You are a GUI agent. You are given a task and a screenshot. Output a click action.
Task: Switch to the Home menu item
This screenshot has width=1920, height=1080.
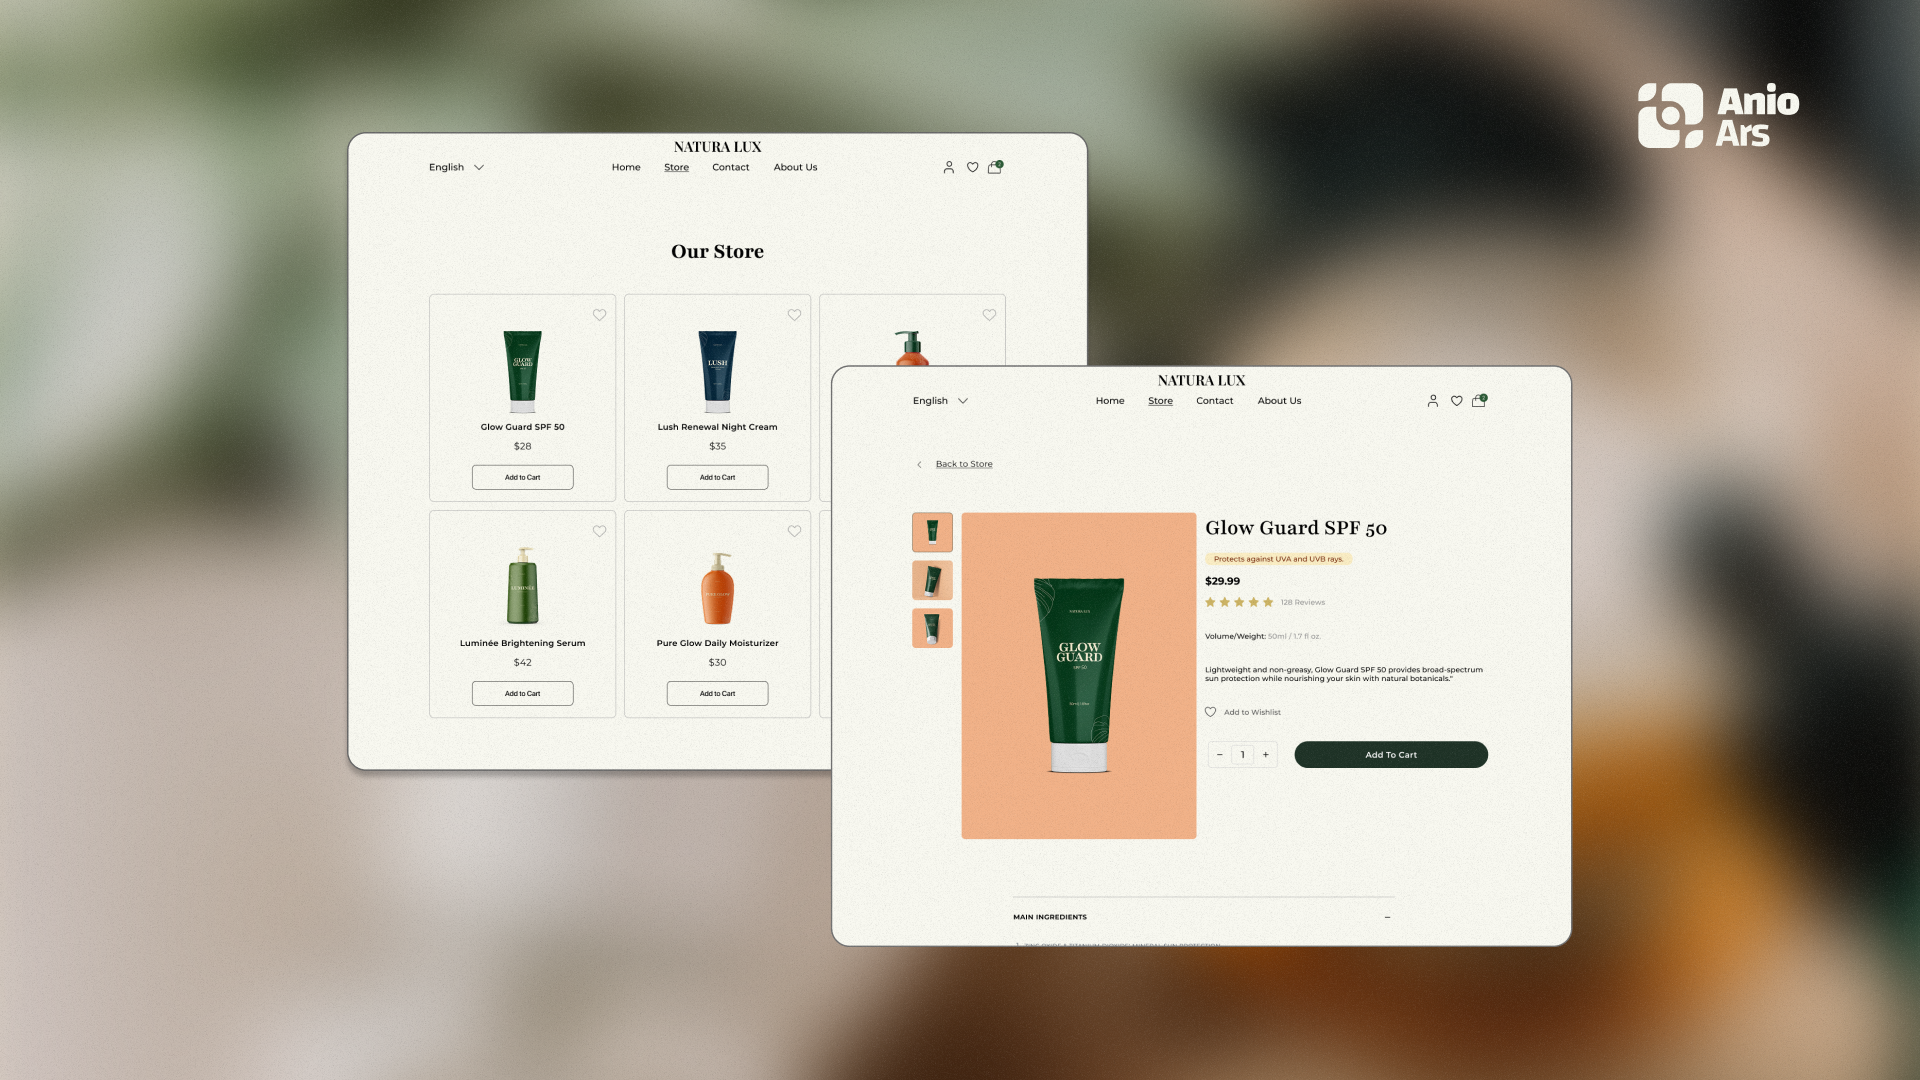click(1110, 400)
